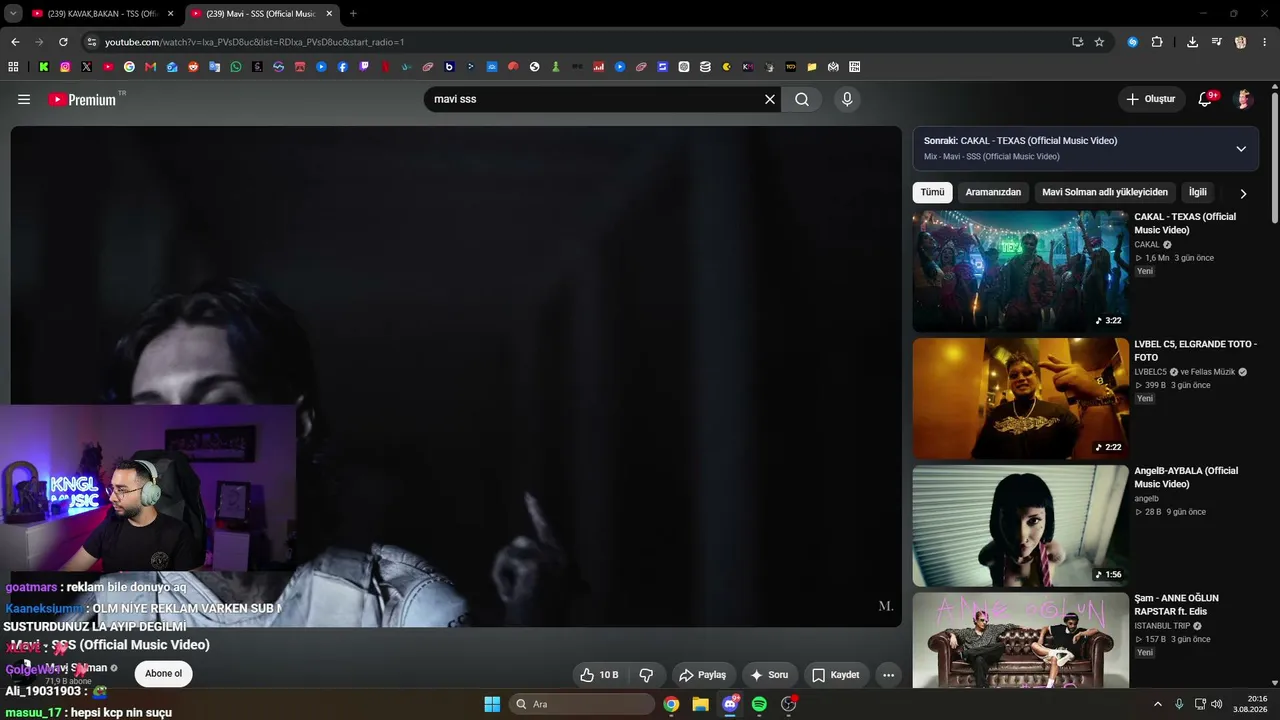Open the Shazam extension
Viewport: 1280px width, 720px height.
[1133, 42]
